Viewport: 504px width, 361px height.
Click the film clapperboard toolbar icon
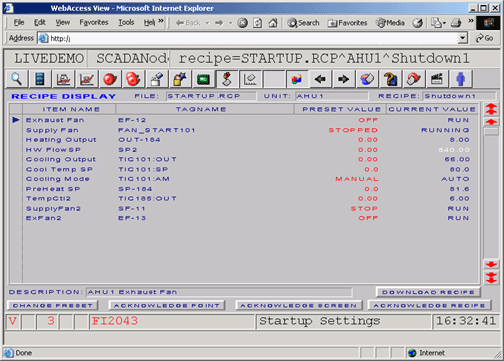(x=437, y=79)
